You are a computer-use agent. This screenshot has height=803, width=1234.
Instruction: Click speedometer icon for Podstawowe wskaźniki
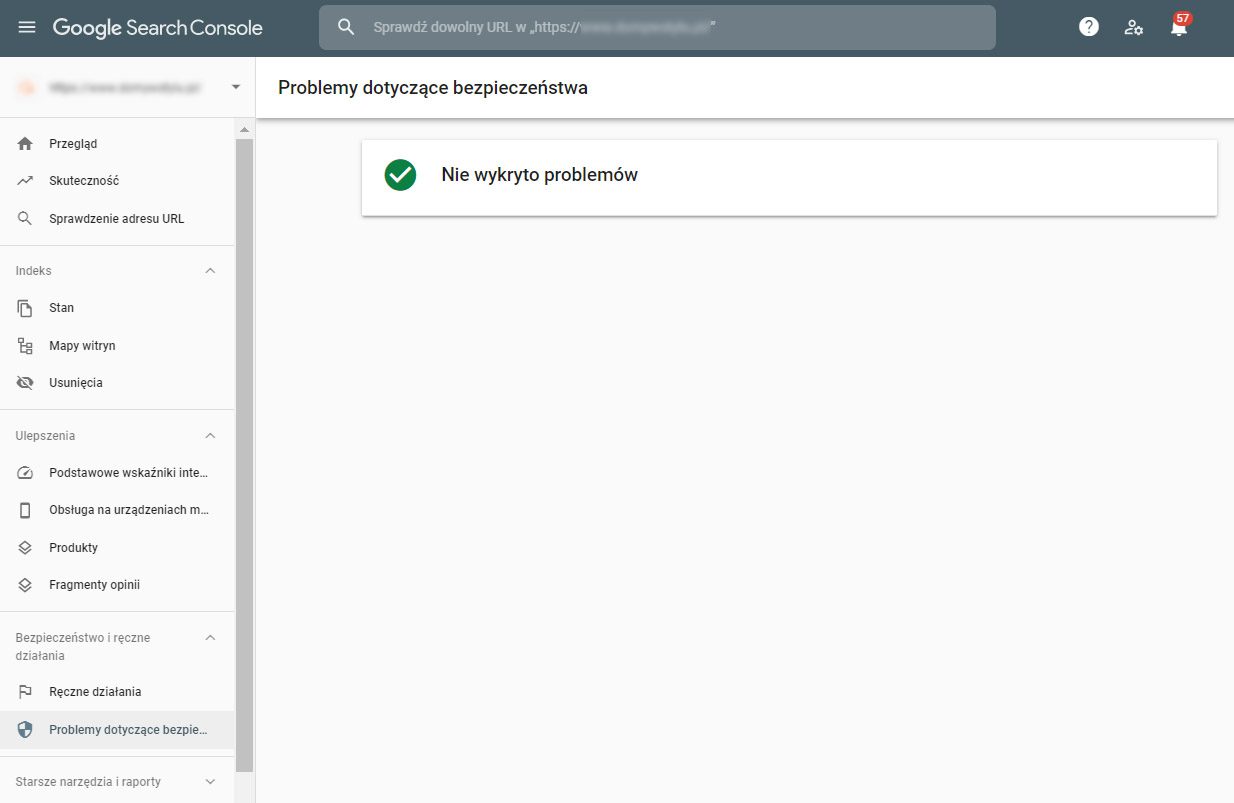pos(26,473)
